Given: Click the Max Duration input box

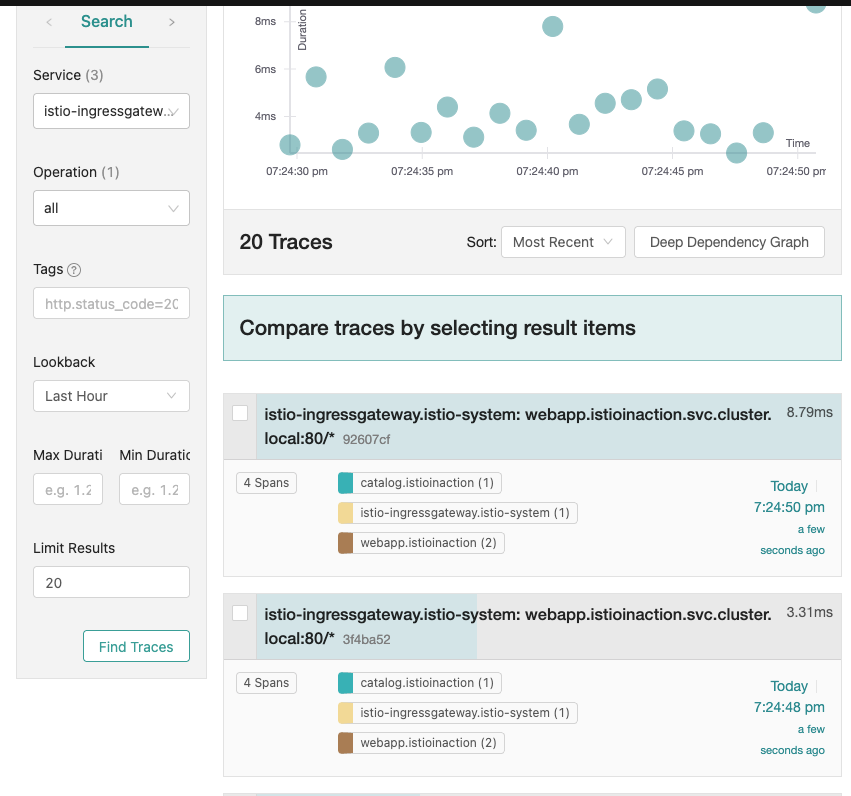Looking at the screenshot, I should 68,490.
